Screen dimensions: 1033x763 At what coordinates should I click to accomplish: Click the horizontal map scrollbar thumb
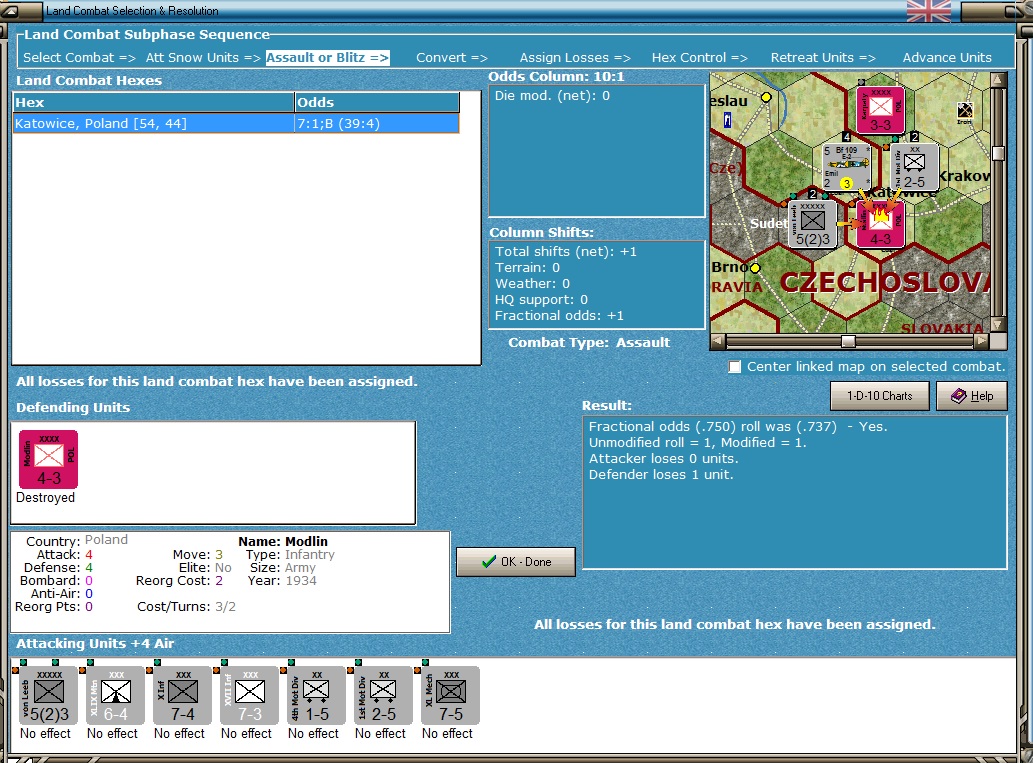[849, 341]
